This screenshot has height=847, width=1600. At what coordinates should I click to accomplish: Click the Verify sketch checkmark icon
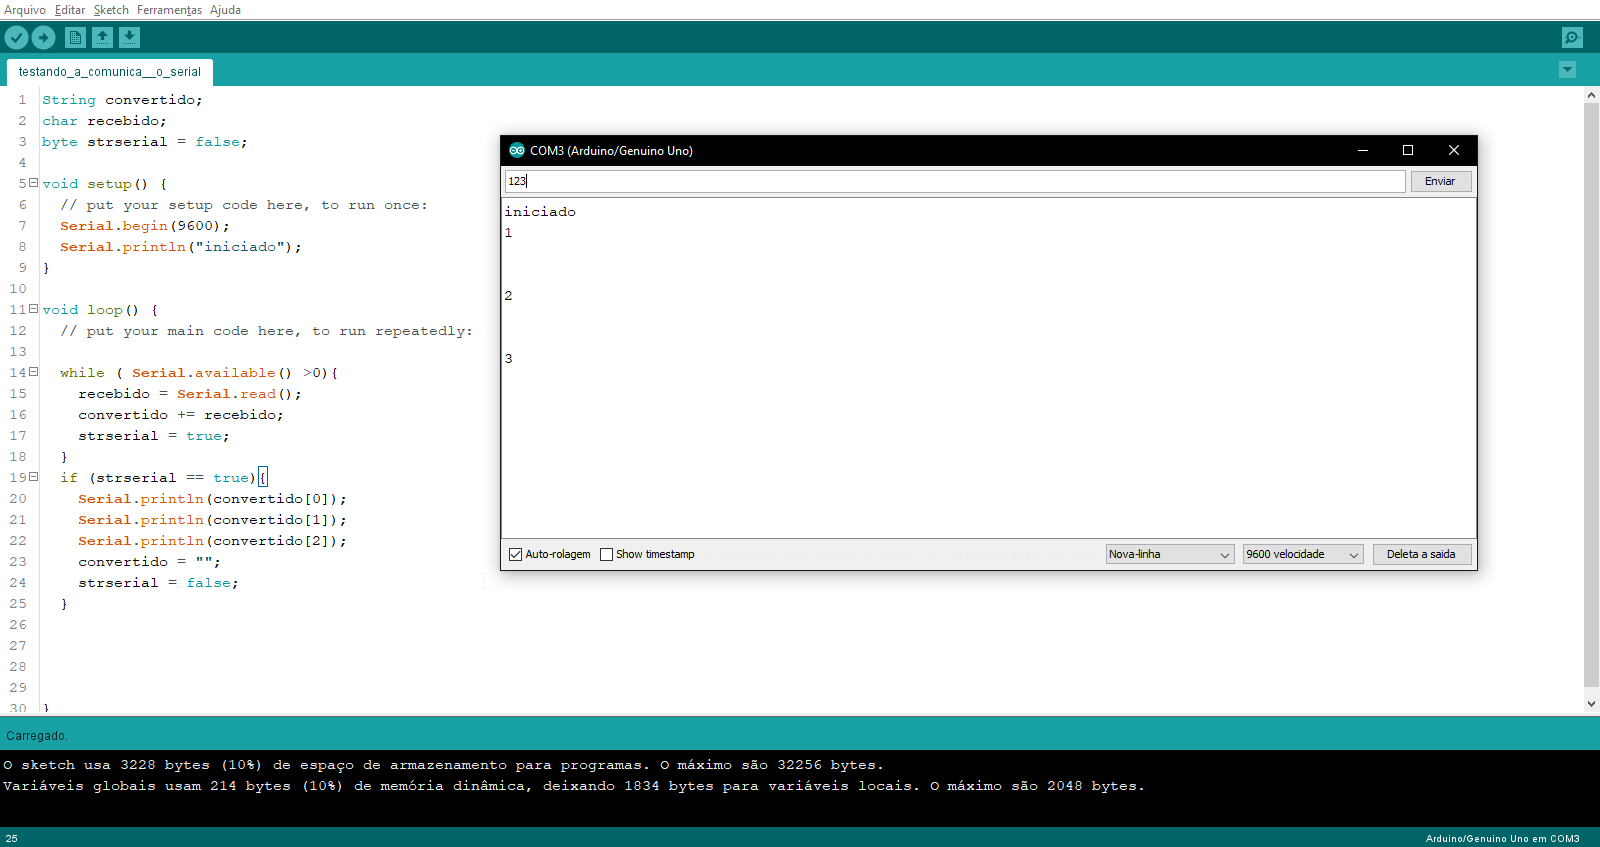pos(17,38)
